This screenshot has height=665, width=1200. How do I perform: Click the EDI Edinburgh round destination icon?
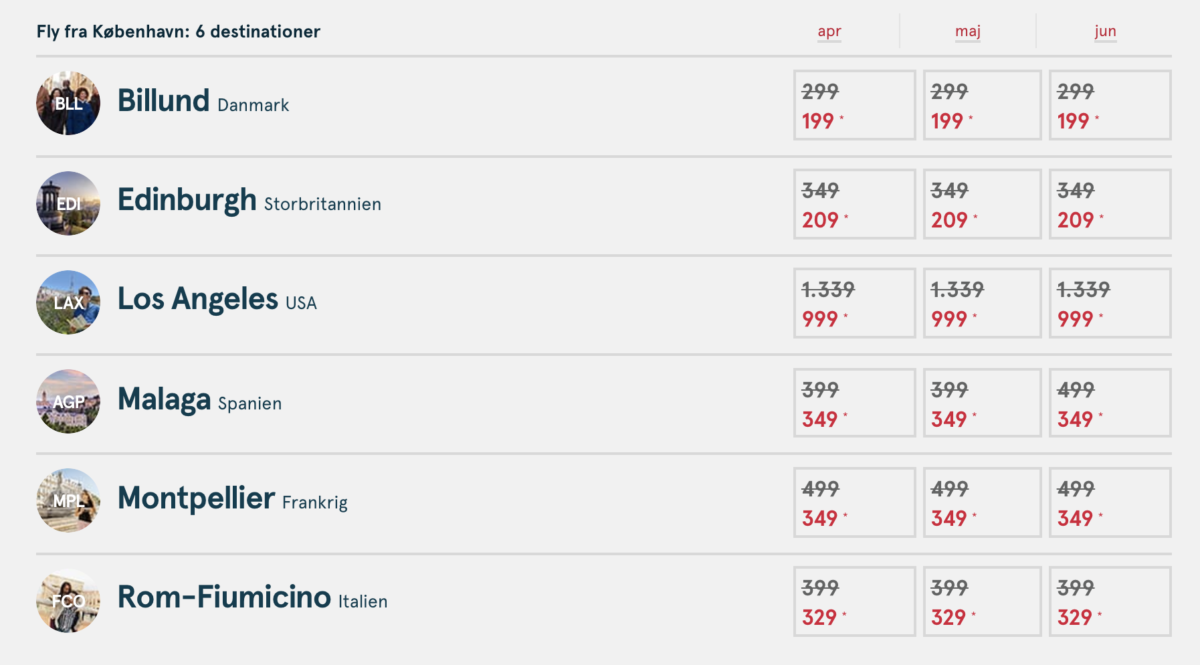[x=68, y=203]
